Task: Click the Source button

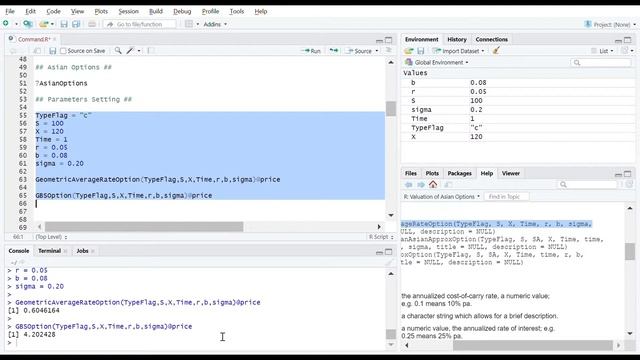Action: click(x=359, y=51)
